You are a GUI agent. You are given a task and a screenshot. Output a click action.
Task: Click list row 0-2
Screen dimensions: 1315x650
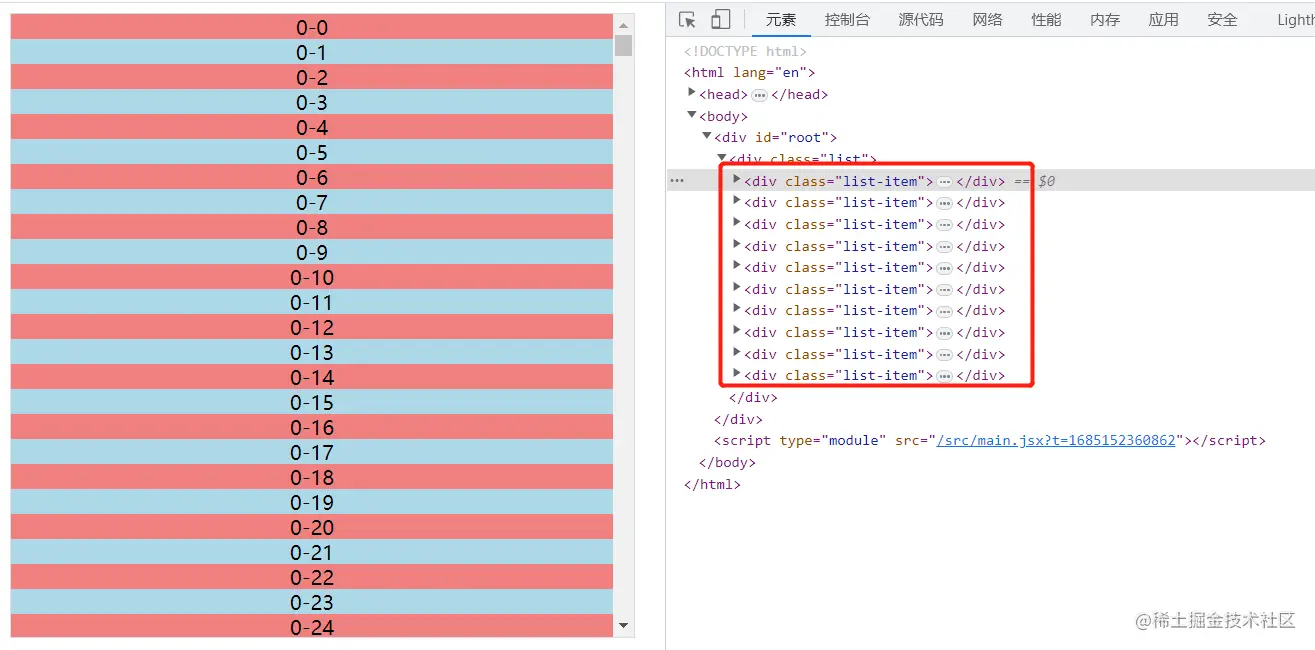312,77
